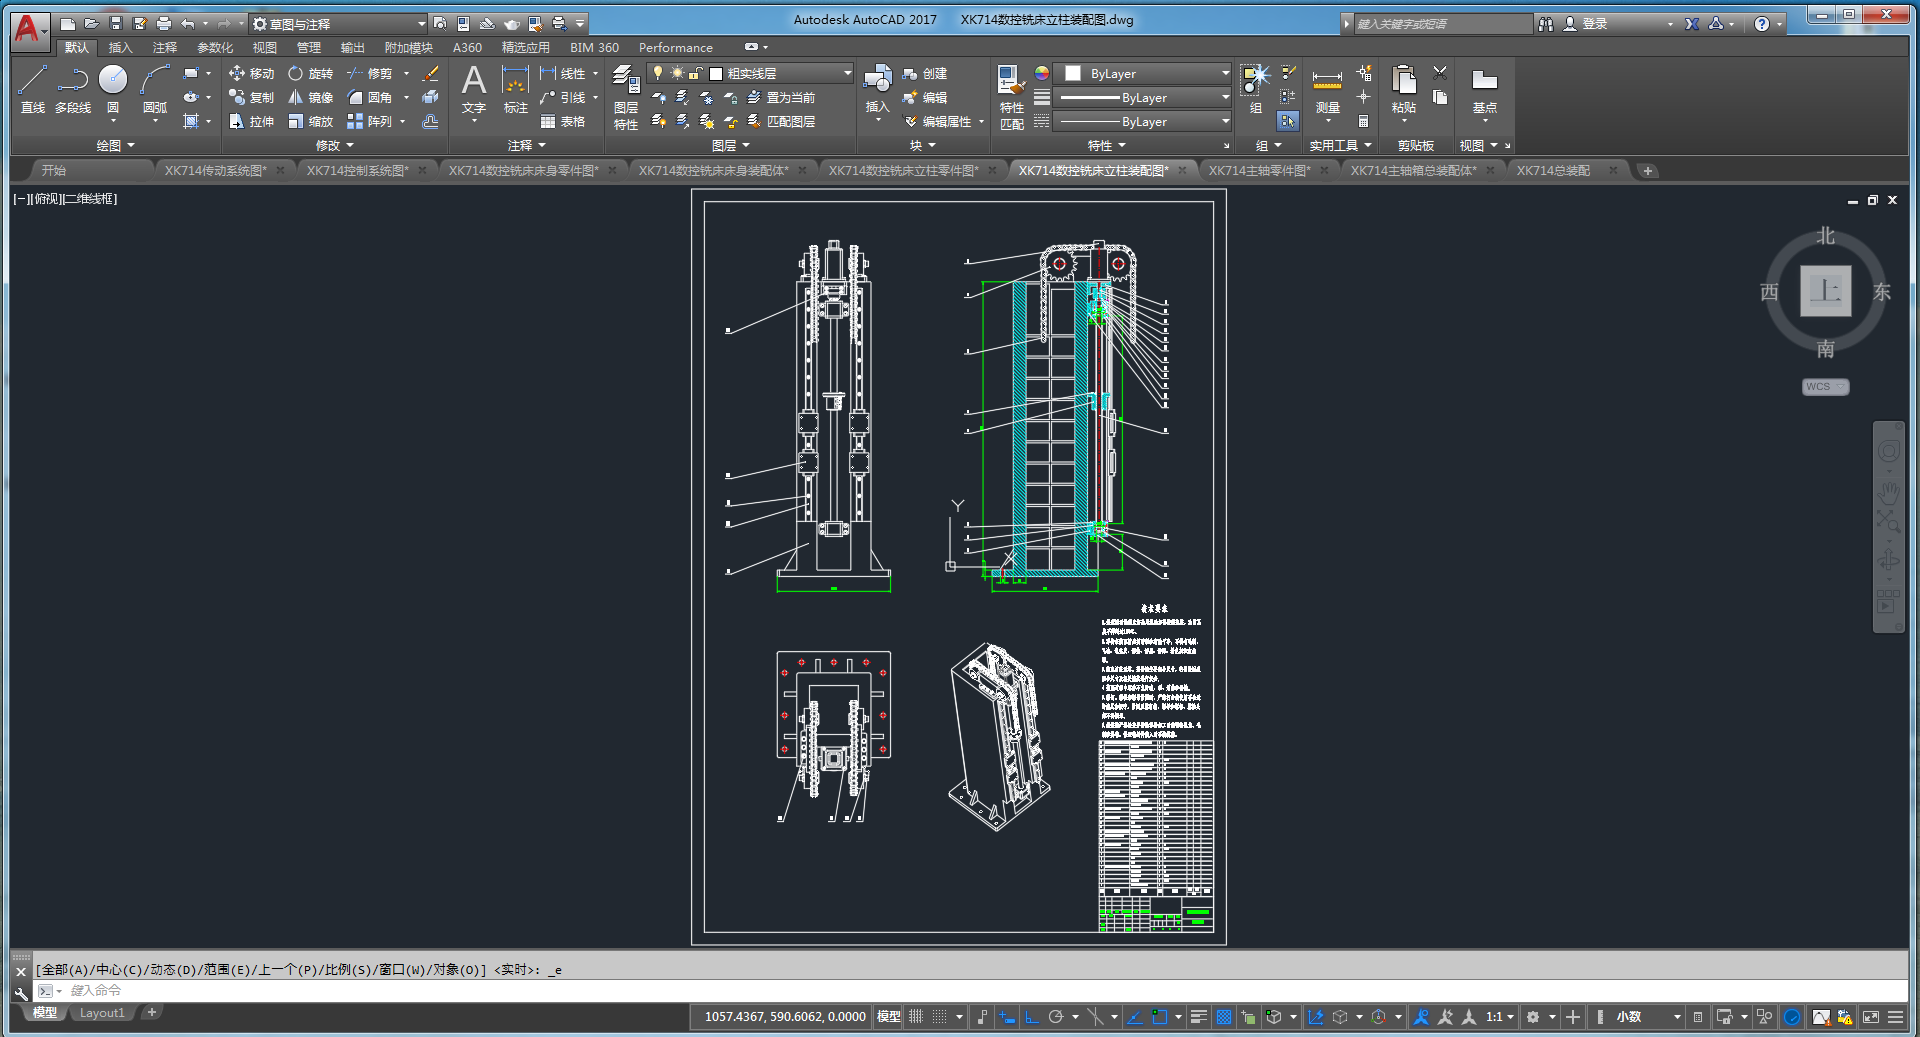1920x1037 pixels.
Task: Expand the 绘图 panel flyout
Action: click(x=115, y=145)
